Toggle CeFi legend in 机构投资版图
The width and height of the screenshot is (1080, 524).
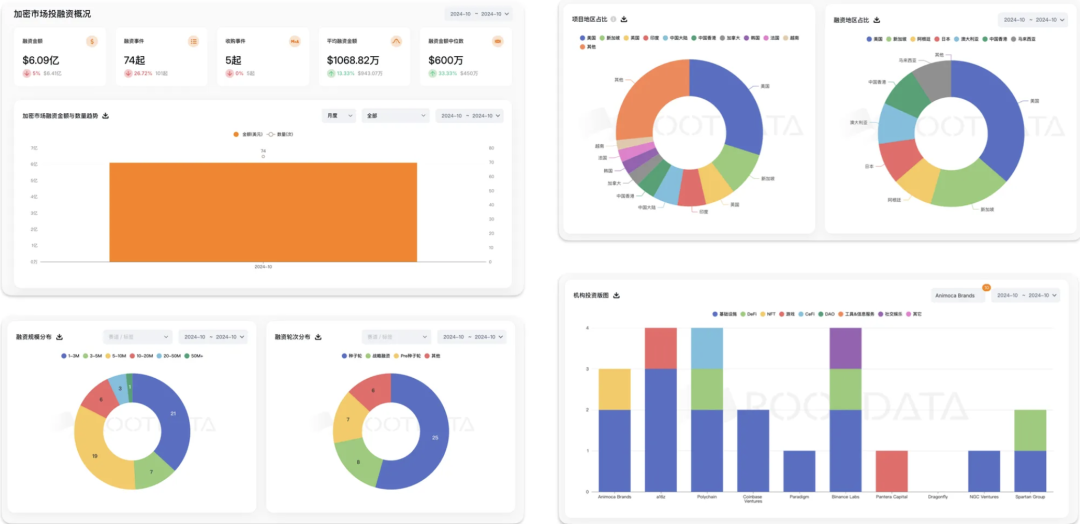(x=809, y=314)
